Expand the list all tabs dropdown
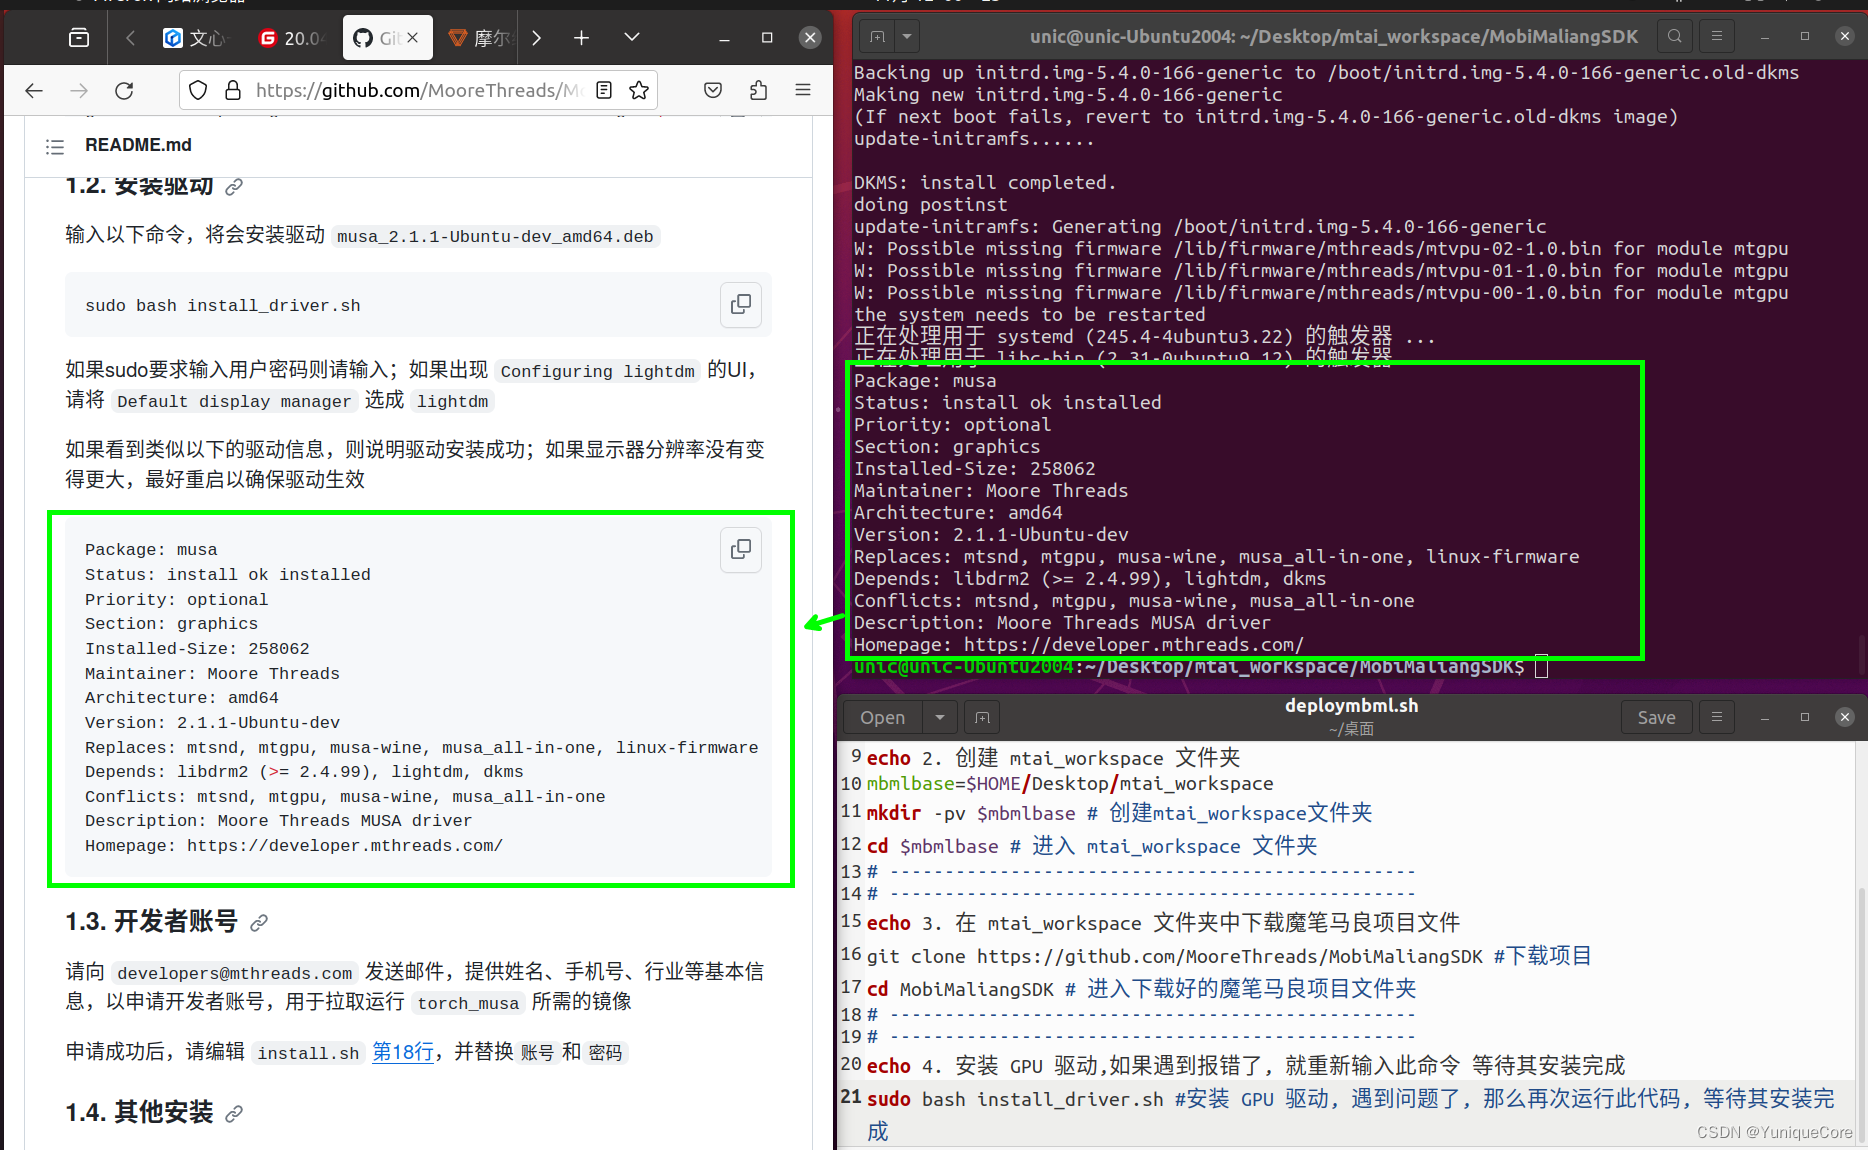Image resolution: width=1868 pixels, height=1150 pixels. pyautogui.click(x=632, y=37)
